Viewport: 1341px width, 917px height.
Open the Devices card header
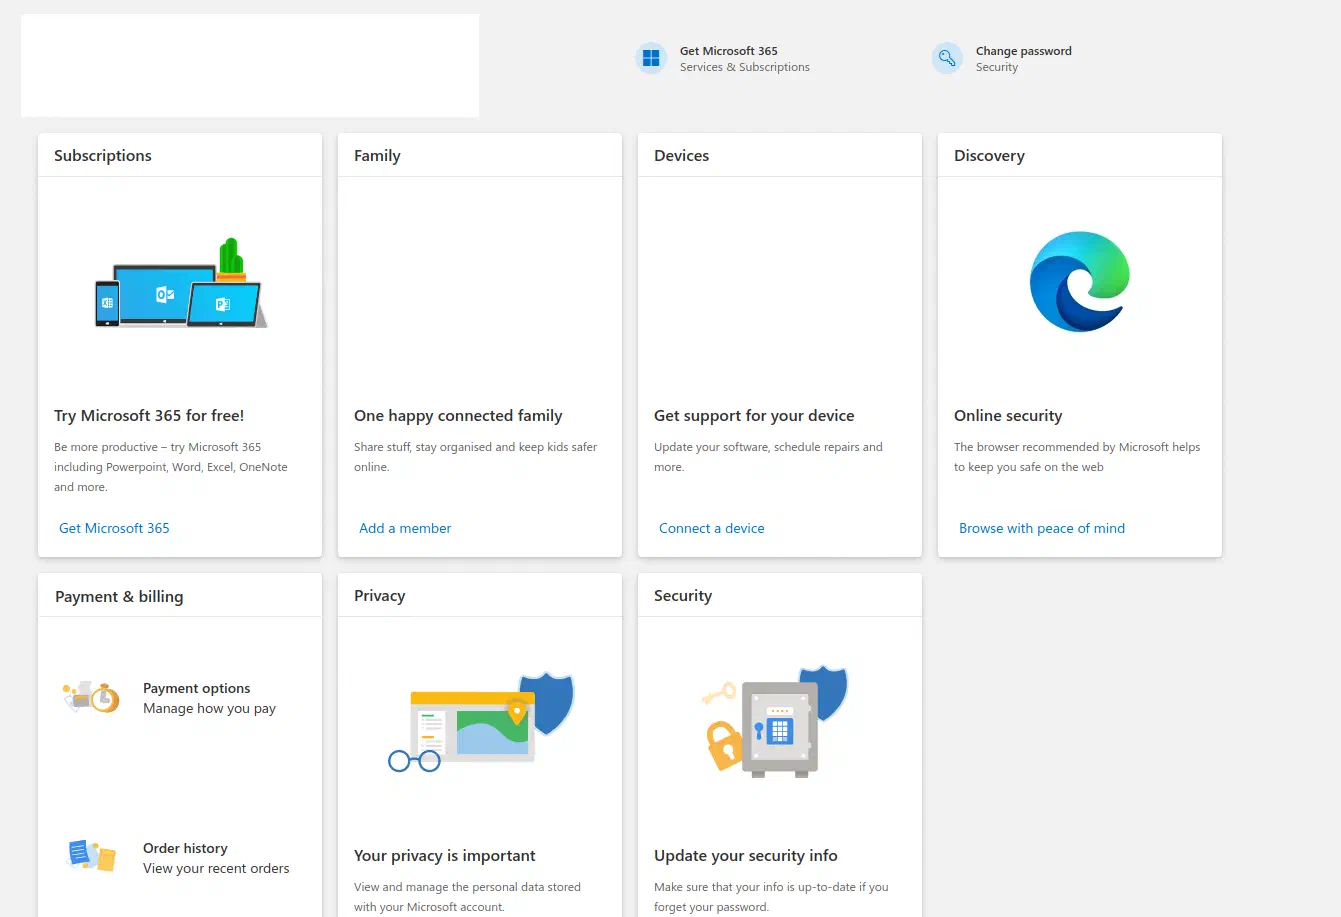pos(681,155)
